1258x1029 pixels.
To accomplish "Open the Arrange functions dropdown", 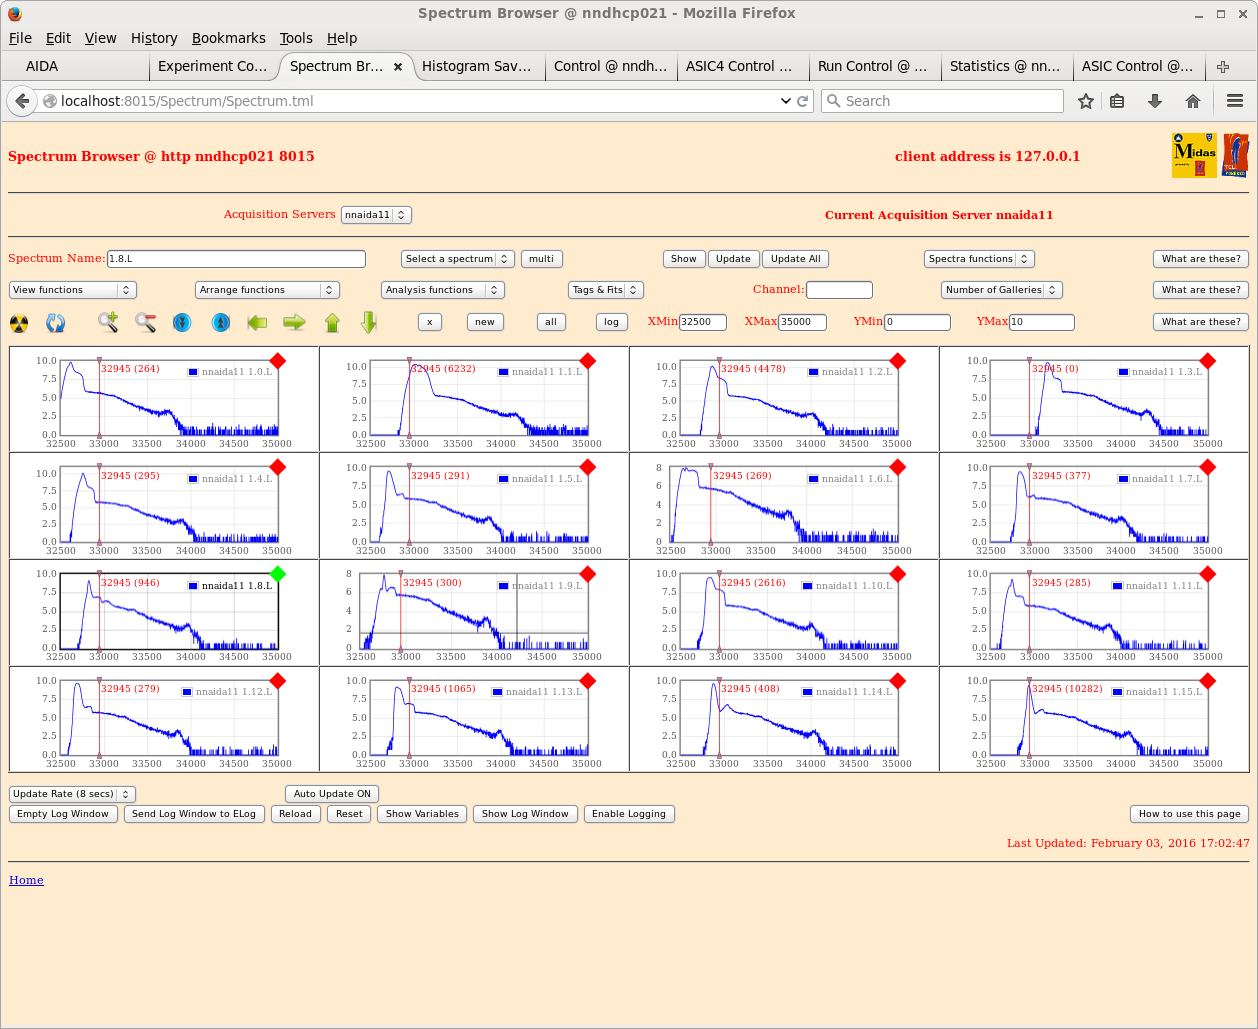I will (x=268, y=290).
